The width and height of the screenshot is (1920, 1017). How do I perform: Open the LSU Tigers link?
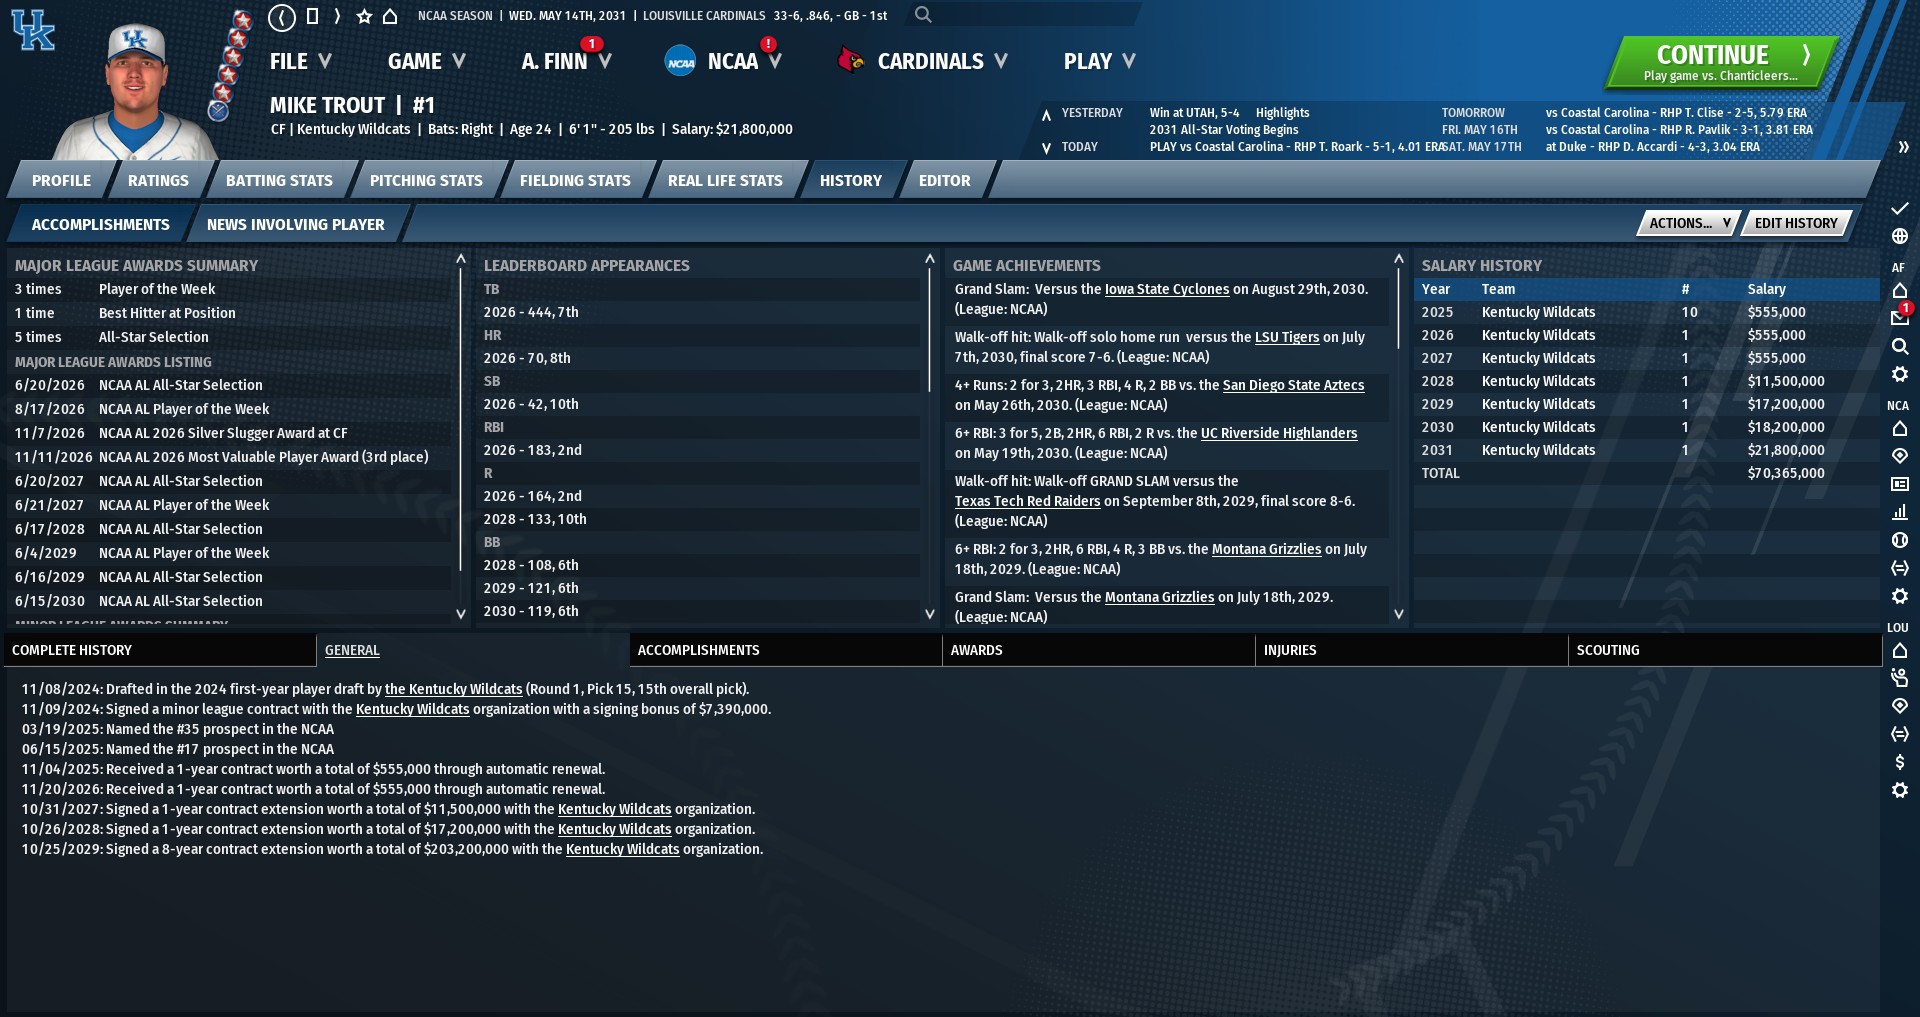(1287, 337)
